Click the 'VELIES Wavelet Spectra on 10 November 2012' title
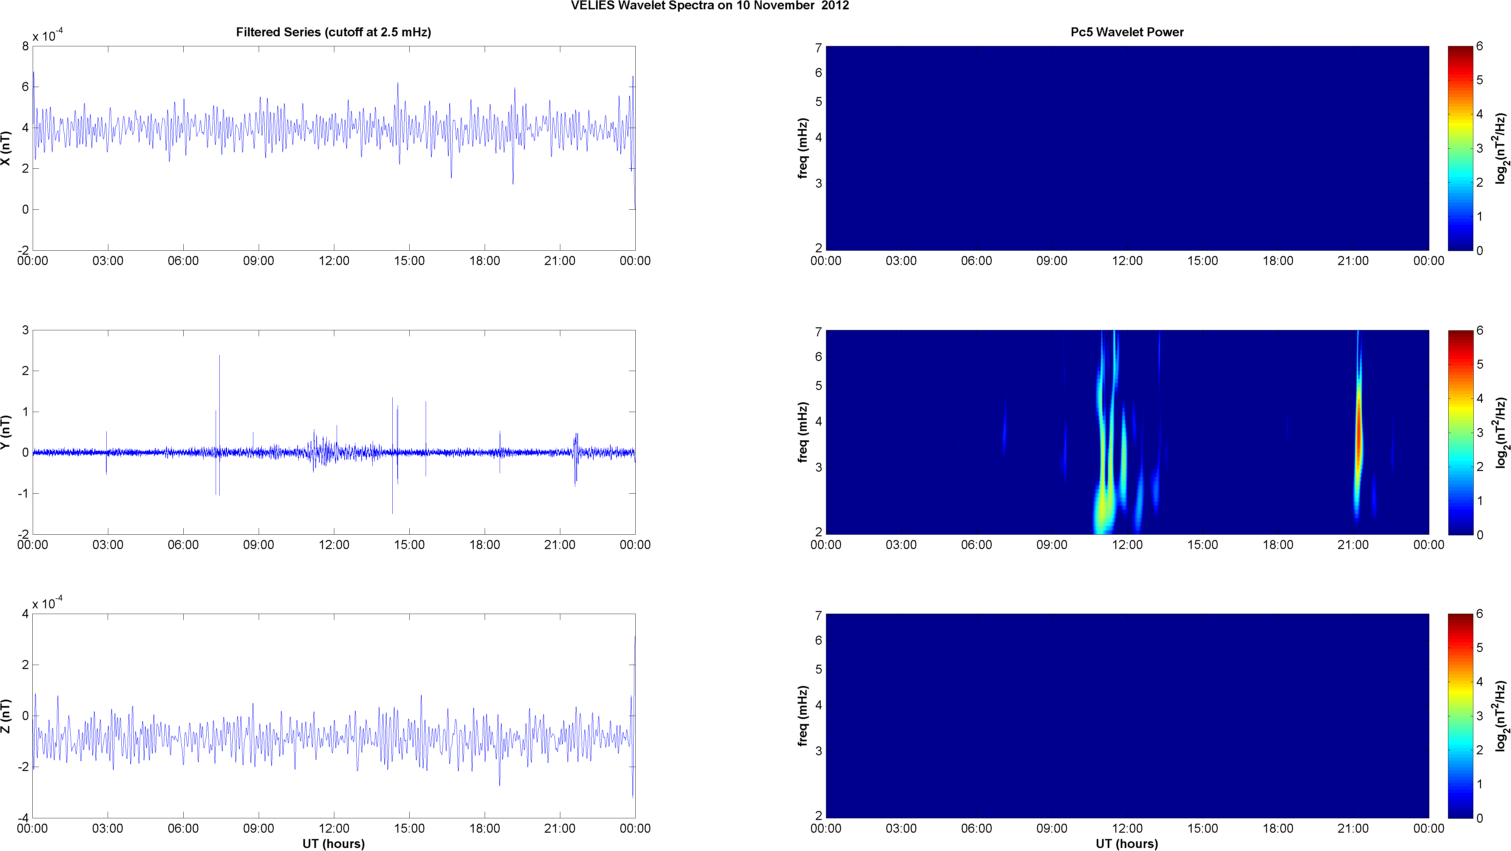Viewport: 1511px width, 851px height. coord(710,6)
